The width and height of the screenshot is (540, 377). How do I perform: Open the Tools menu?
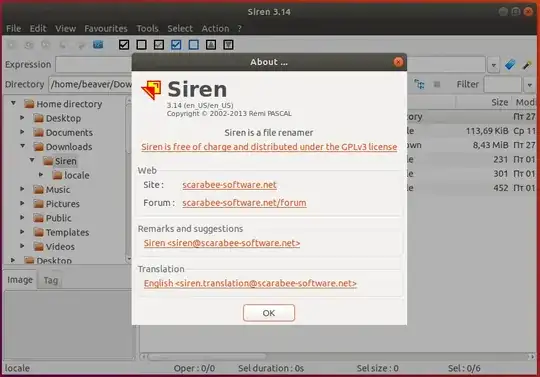click(x=147, y=28)
